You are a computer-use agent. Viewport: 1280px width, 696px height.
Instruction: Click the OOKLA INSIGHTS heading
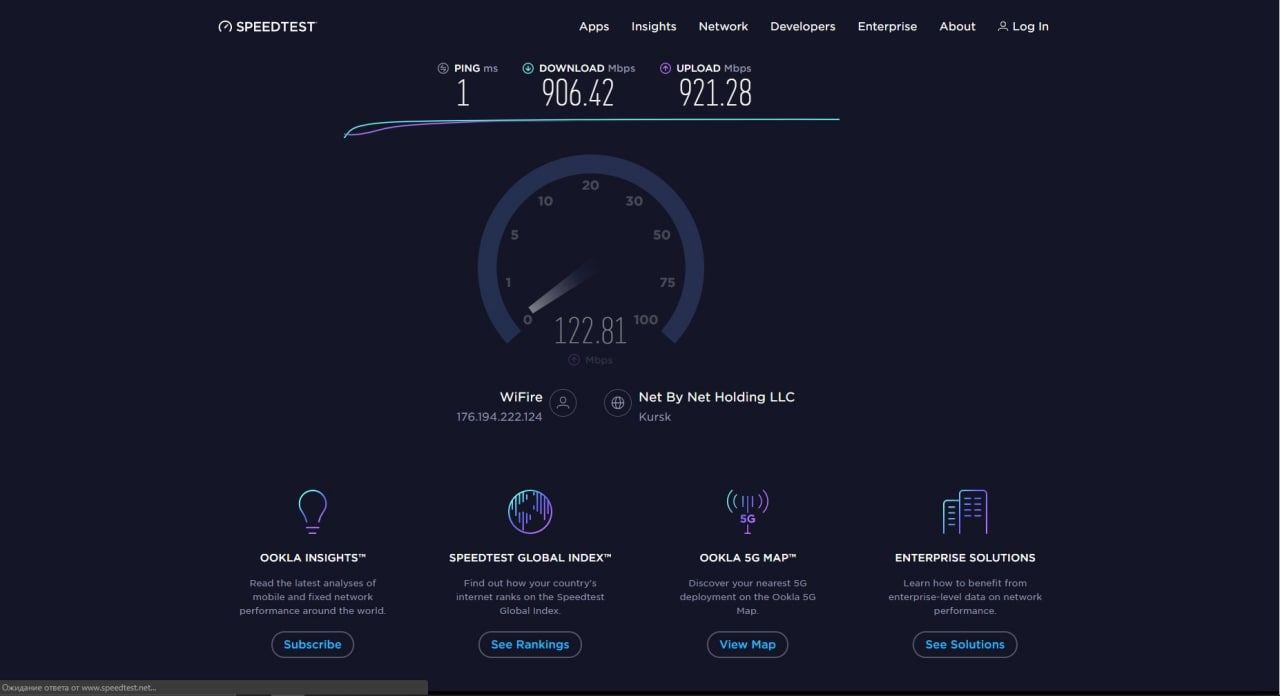pyautogui.click(x=312, y=558)
